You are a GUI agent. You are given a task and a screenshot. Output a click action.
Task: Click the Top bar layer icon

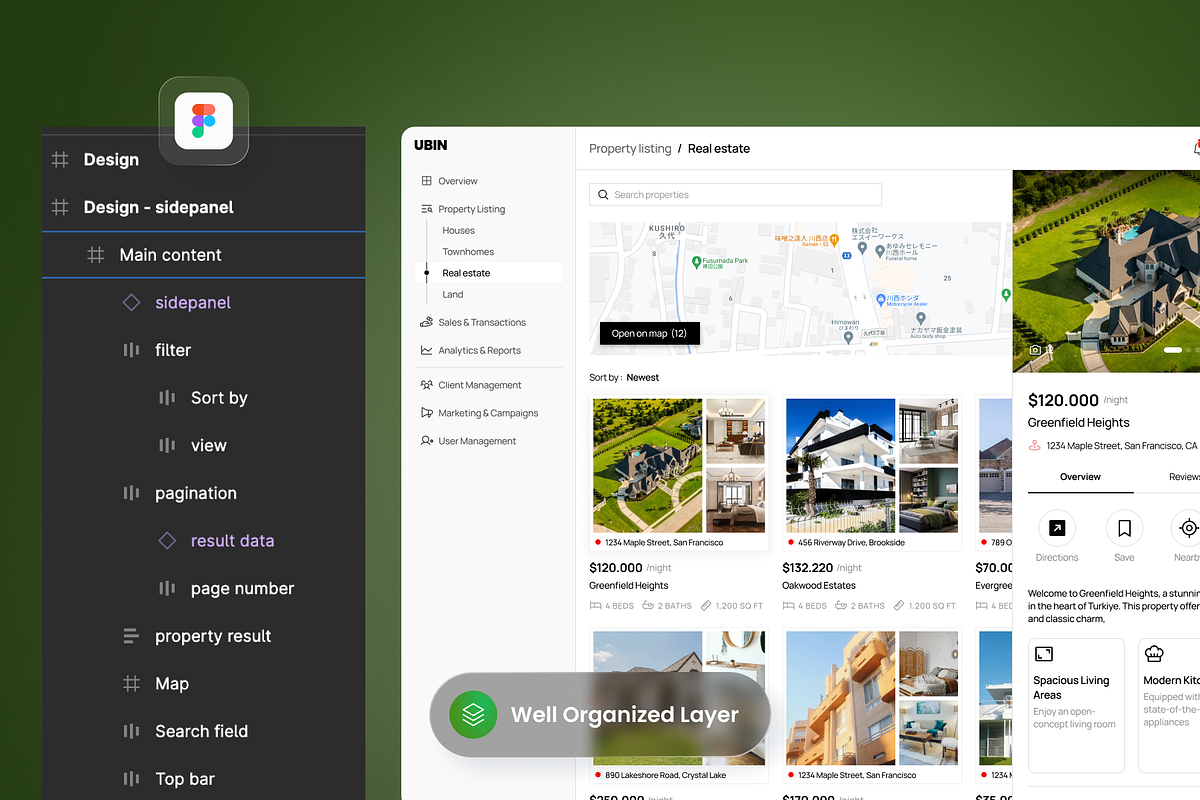pos(131,779)
